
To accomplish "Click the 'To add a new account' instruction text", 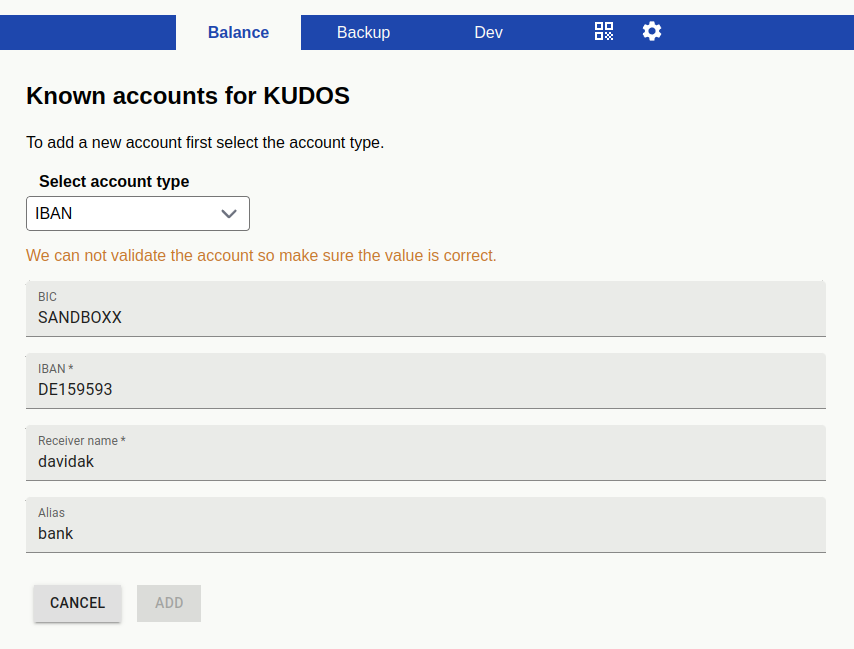I will tap(205, 143).
